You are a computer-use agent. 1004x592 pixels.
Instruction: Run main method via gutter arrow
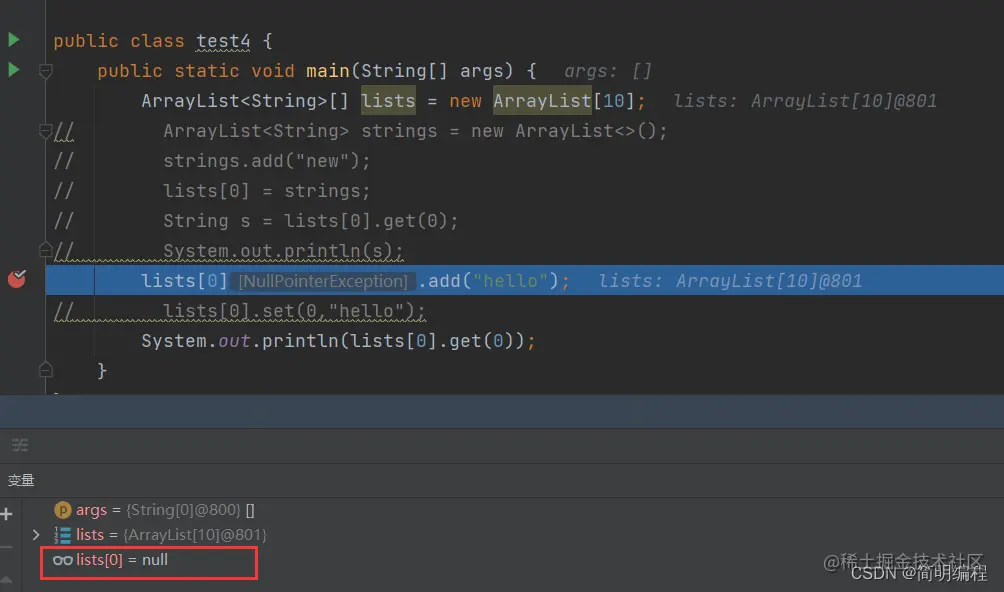(13, 69)
